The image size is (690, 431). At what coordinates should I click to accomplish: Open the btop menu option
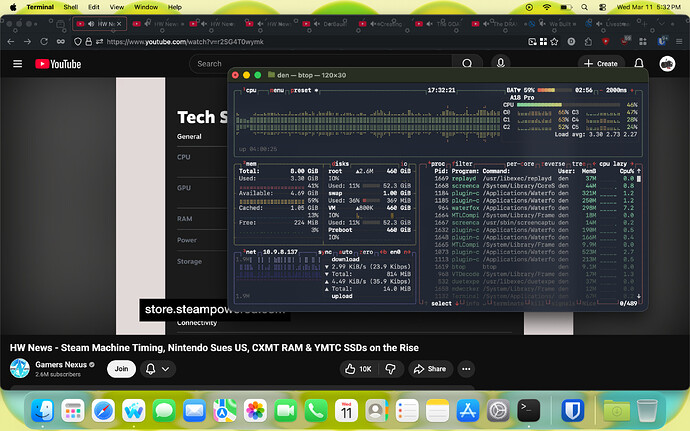click(x=277, y=90)
